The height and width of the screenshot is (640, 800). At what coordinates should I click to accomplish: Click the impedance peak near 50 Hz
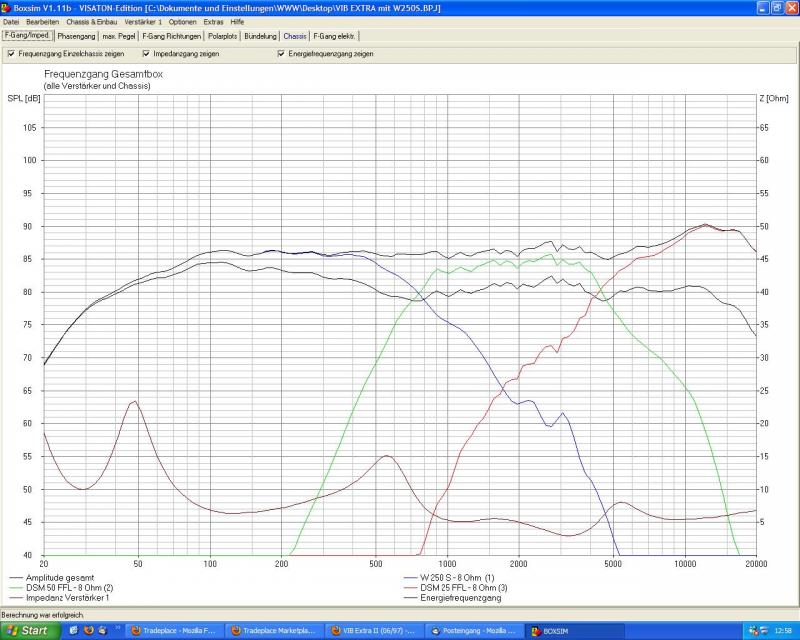point(135,401)
